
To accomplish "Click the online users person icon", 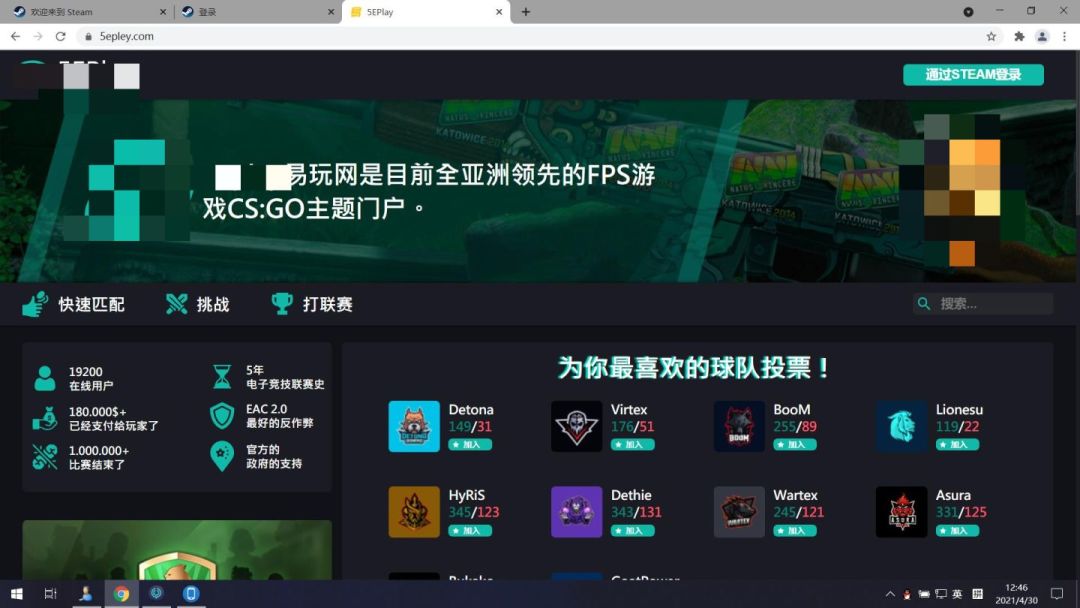I will click(x=45, y=378).
